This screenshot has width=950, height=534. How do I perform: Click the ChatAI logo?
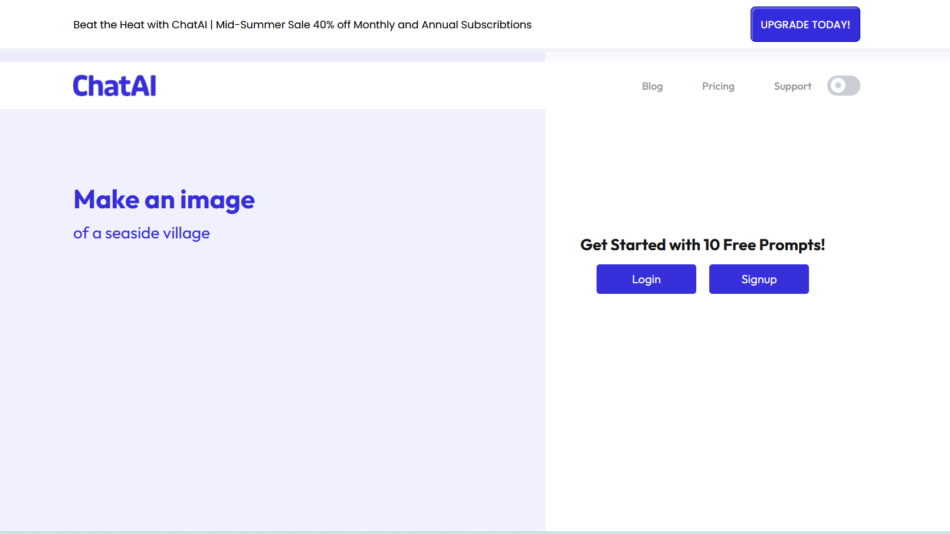point(114,86)
